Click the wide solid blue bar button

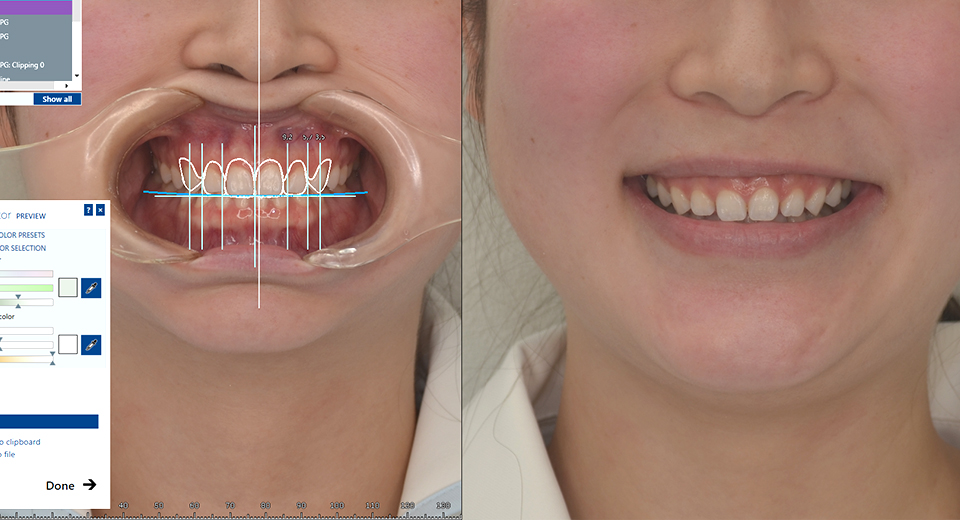point(49,421)
